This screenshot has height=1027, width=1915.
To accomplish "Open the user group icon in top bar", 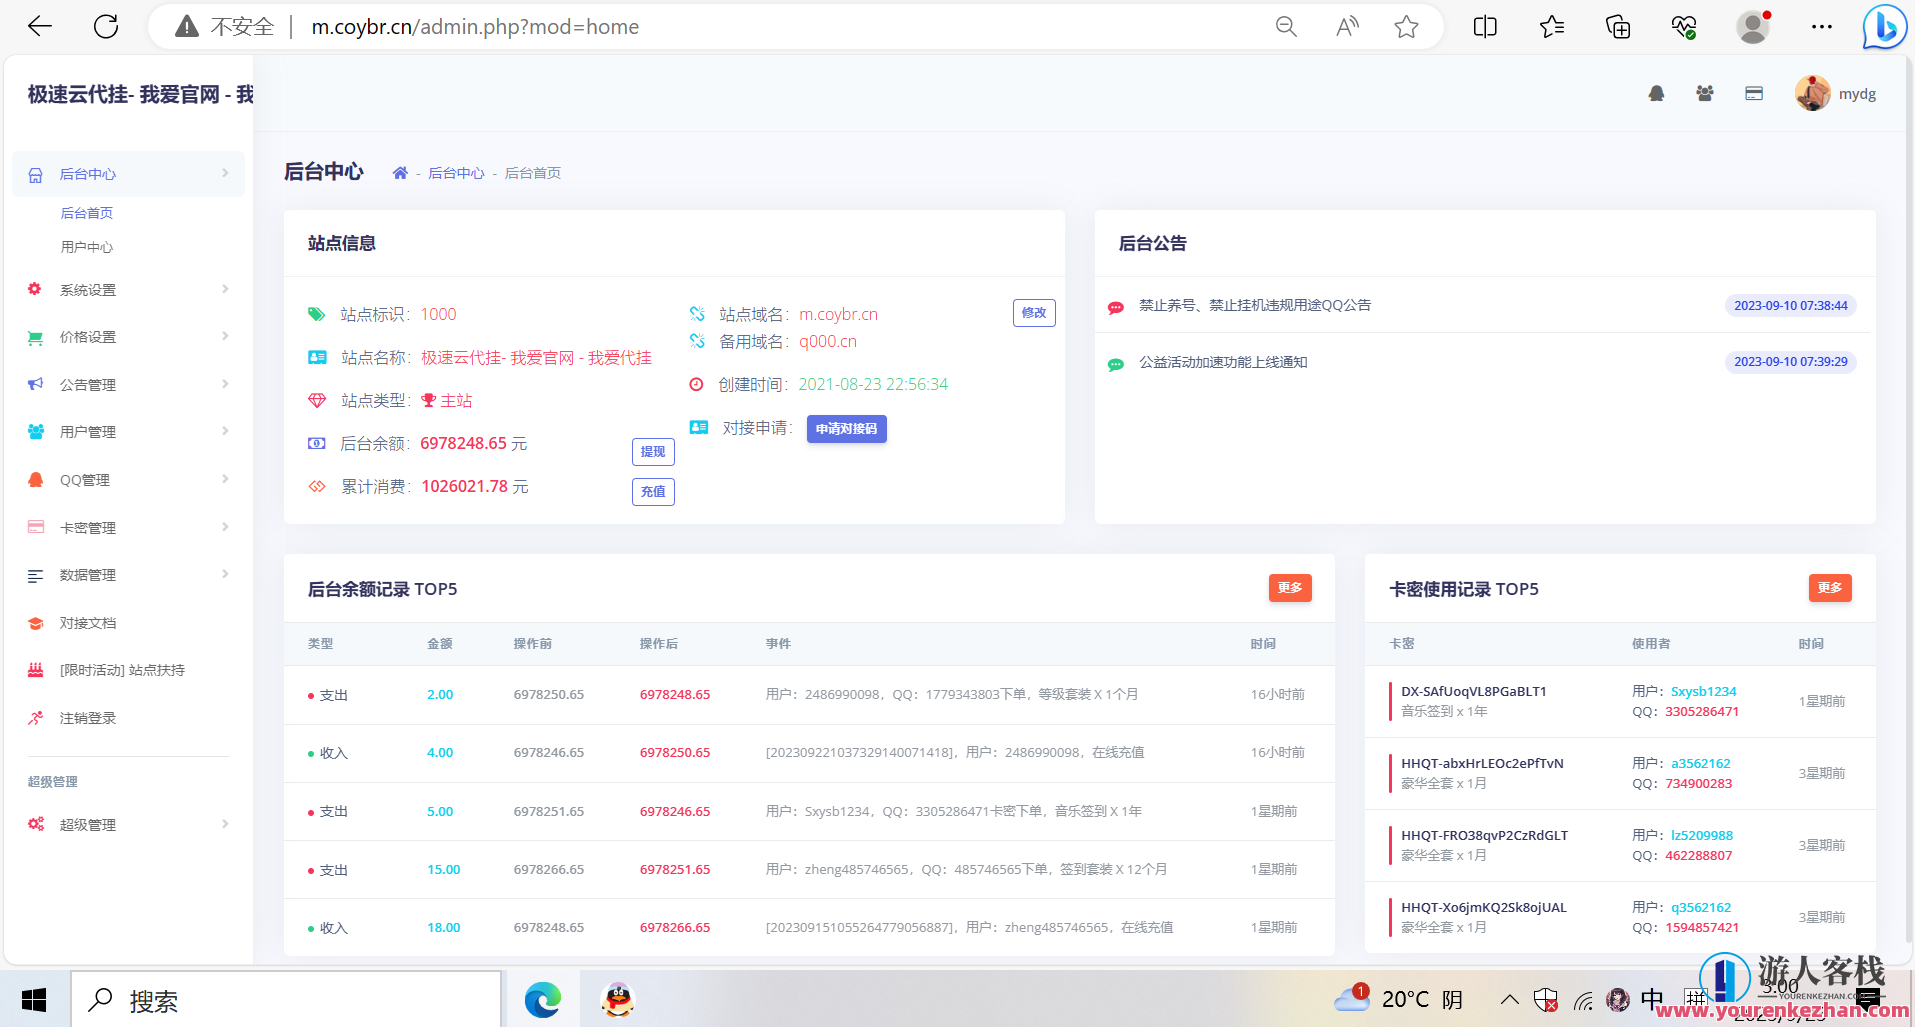I will tap(1704, 93).
